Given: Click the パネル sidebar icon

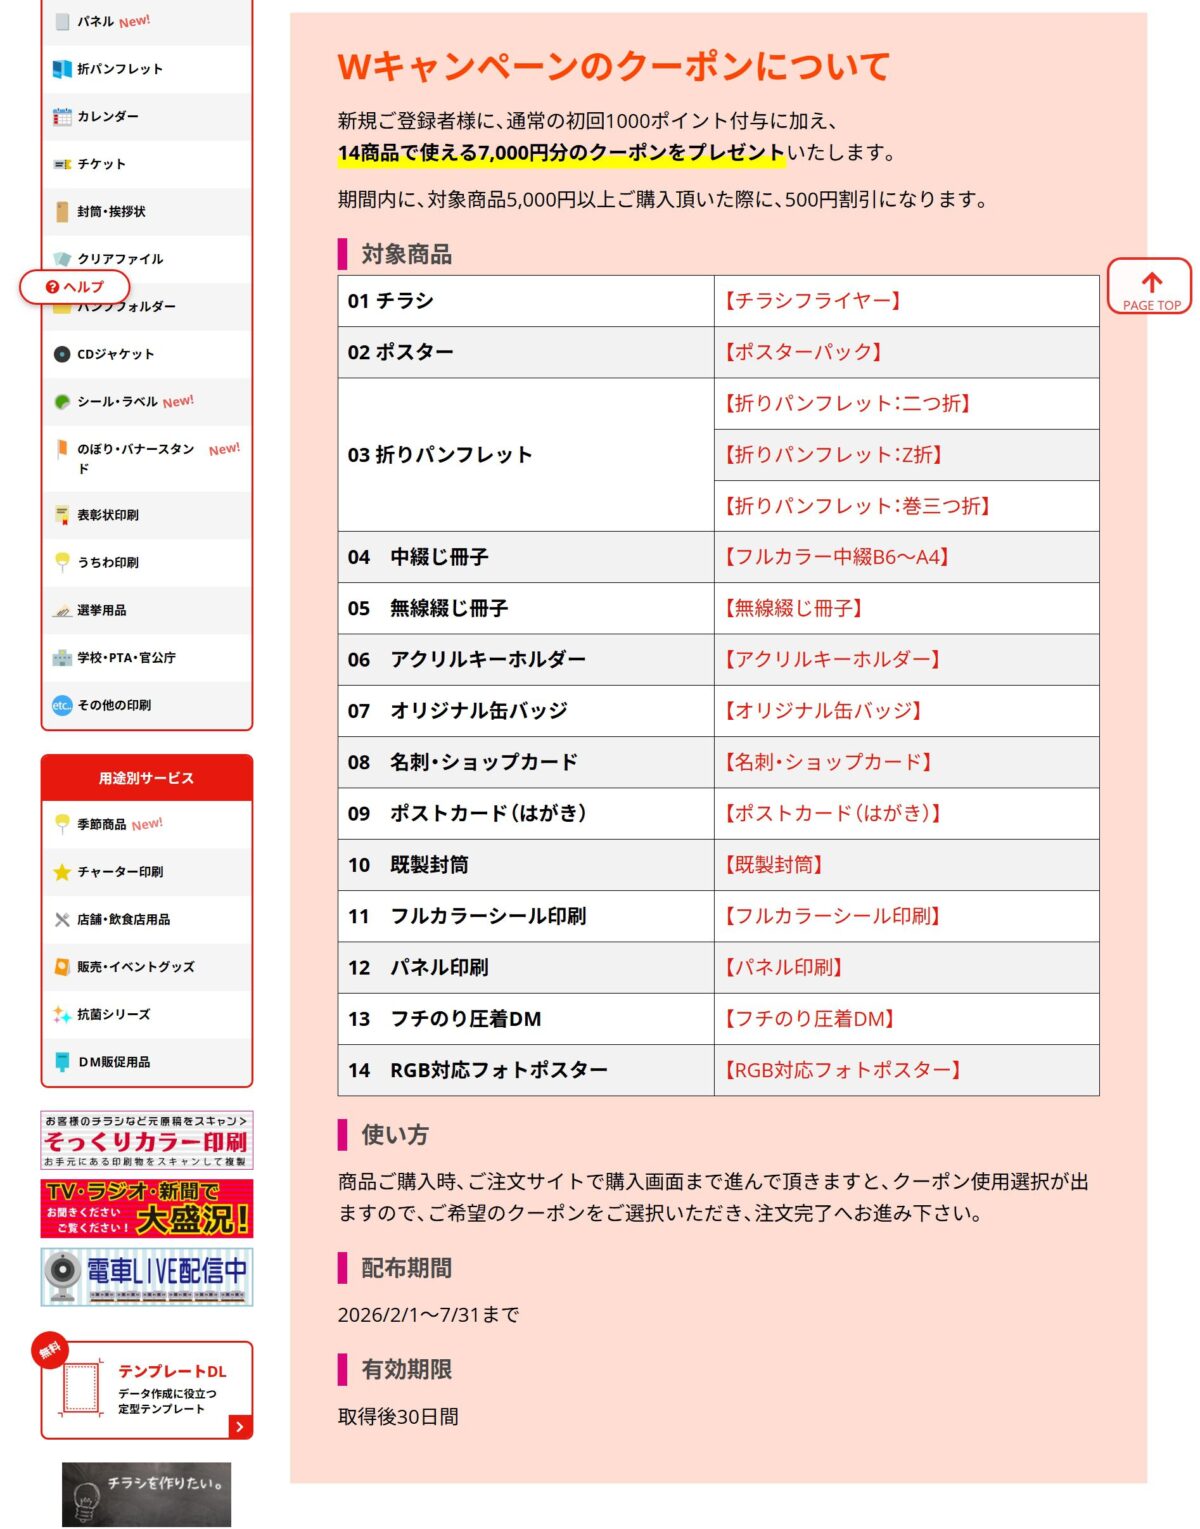Looking at the screenshot, I should point(62,21).
